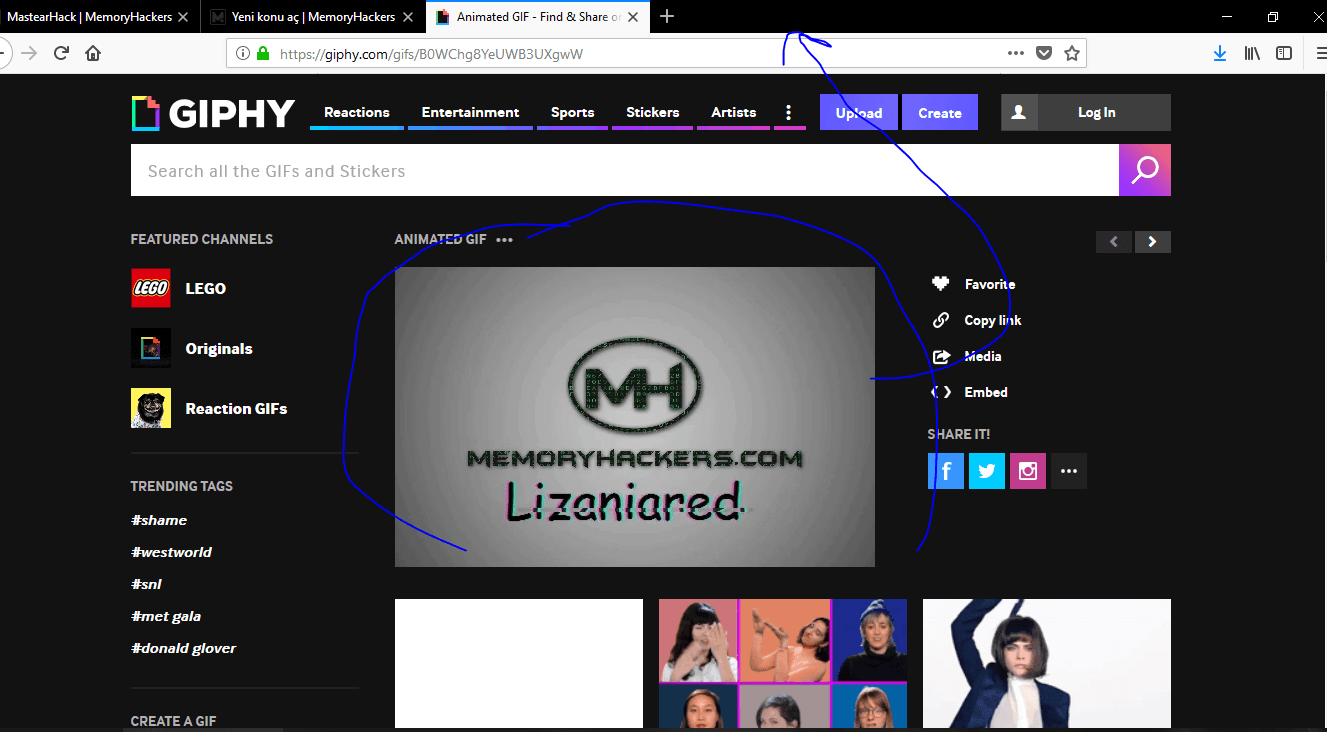The width and height of the screenshot is (1327, 732).
Task: Reload the page
Action: tap(61, 53)
